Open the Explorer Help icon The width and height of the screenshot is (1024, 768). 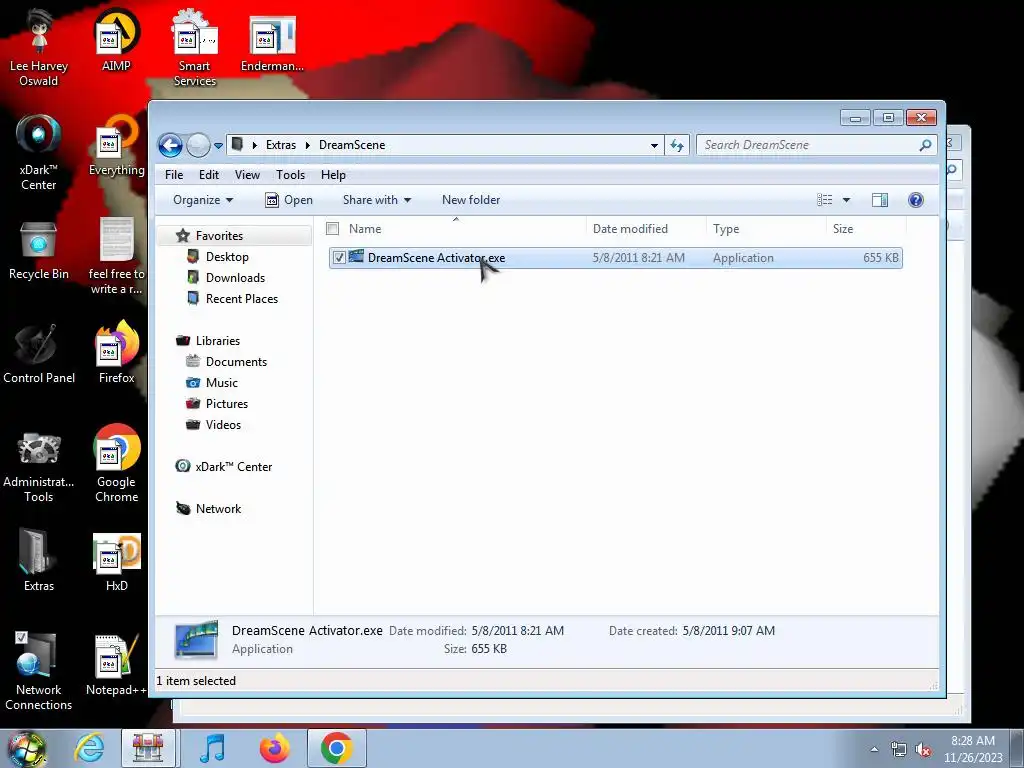pyautogui.click(x=916, y=200)
